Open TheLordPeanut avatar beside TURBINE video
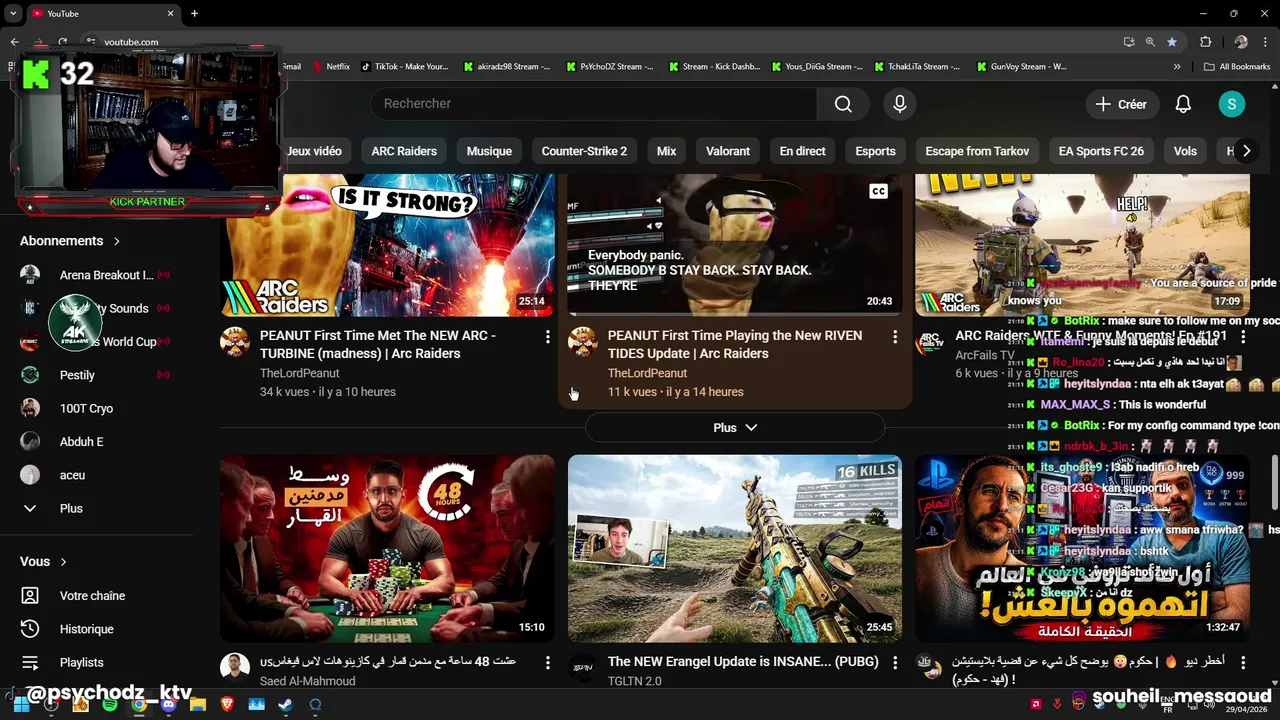The image size is (1280, 720). [x=235, y=341]
